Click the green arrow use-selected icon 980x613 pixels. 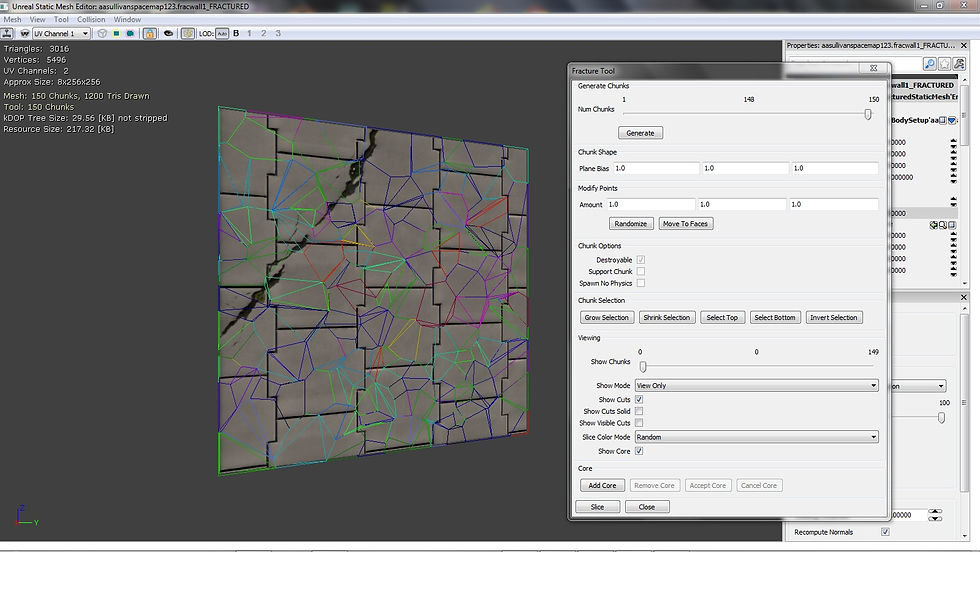click(934, 225)
